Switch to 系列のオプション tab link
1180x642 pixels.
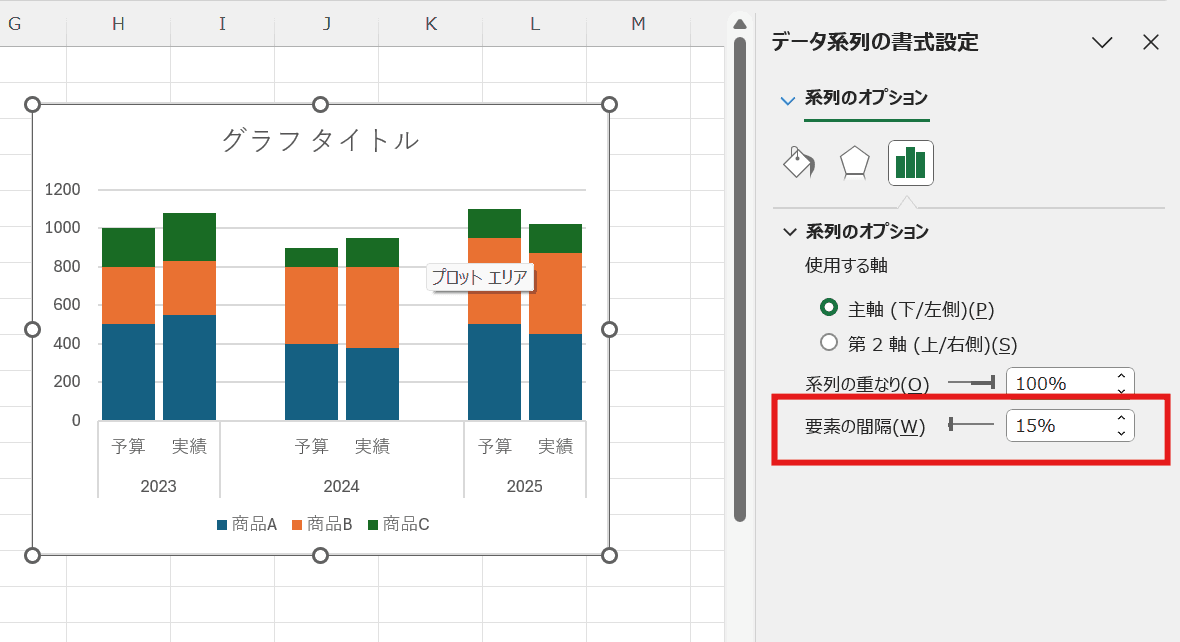pyautogui.click(x=866, y=99)
